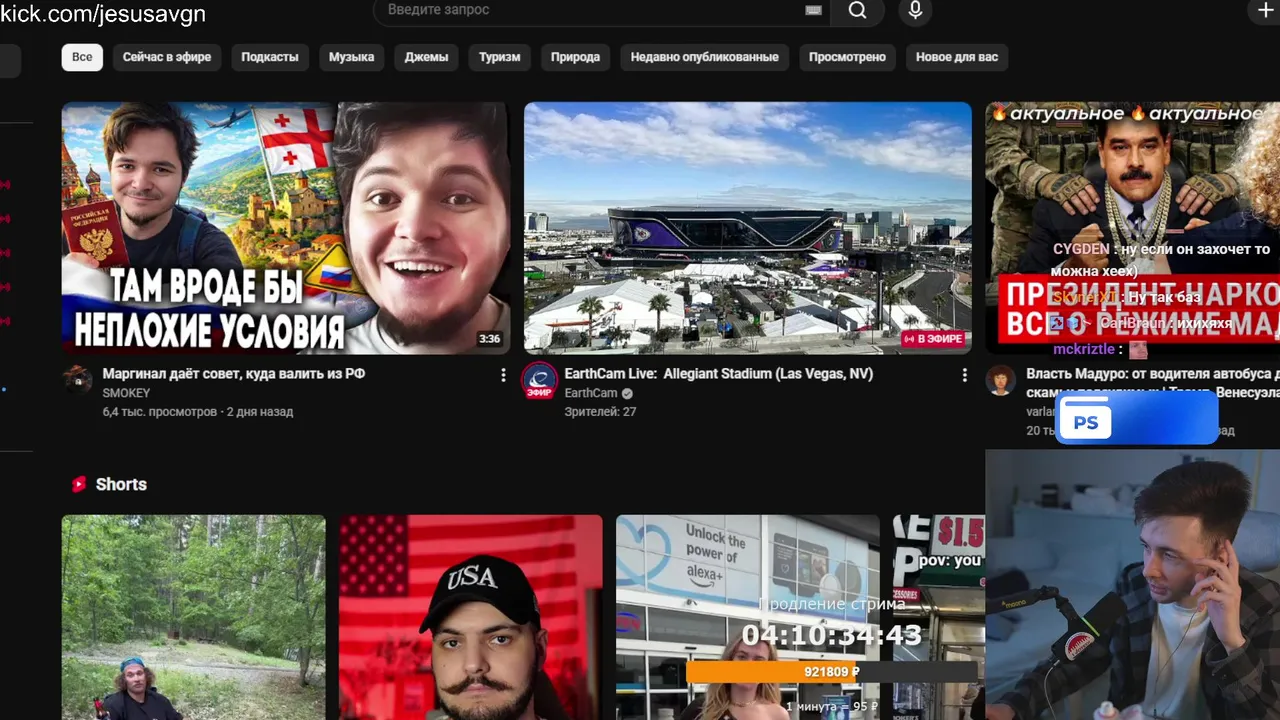Click the Зрителей: 27 viewer count
Image resolution: width=1280 pixels, height=720 pixels.
point(600,411)
